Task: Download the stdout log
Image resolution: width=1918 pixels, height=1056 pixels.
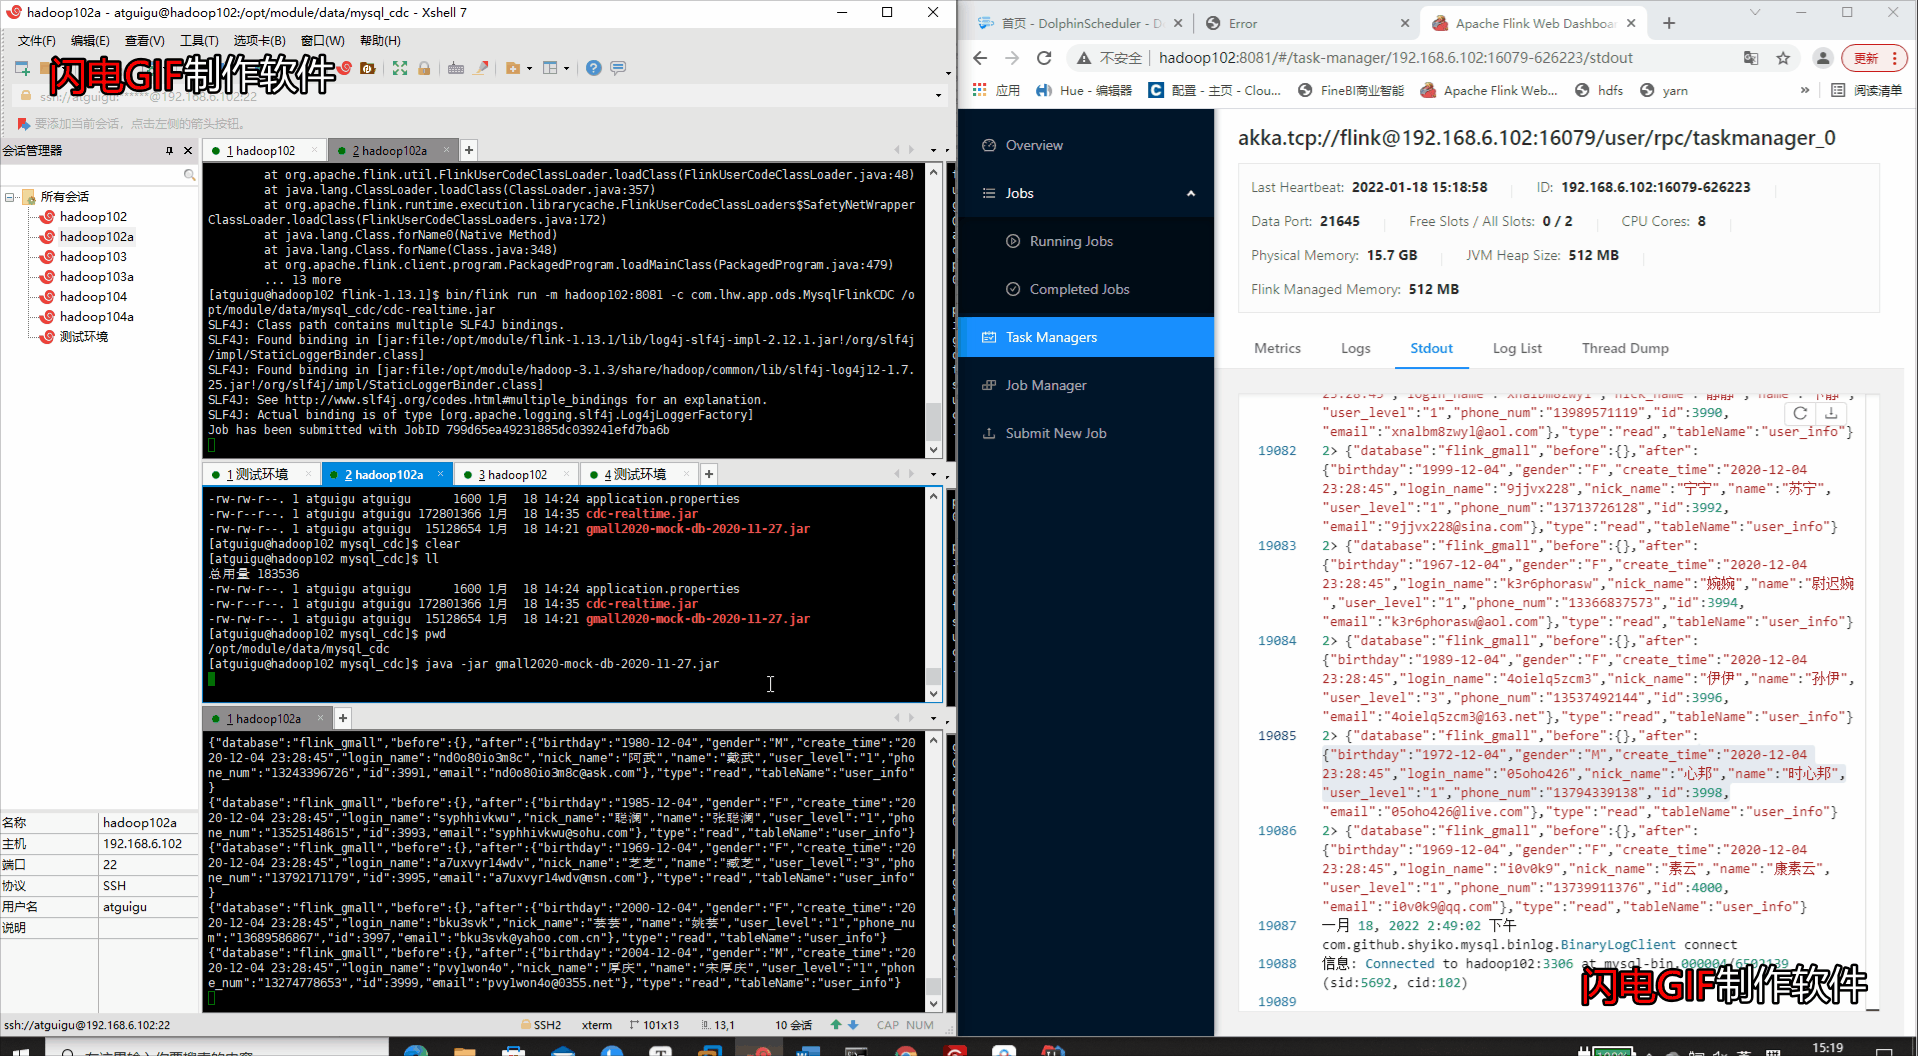Action: 1831,413
